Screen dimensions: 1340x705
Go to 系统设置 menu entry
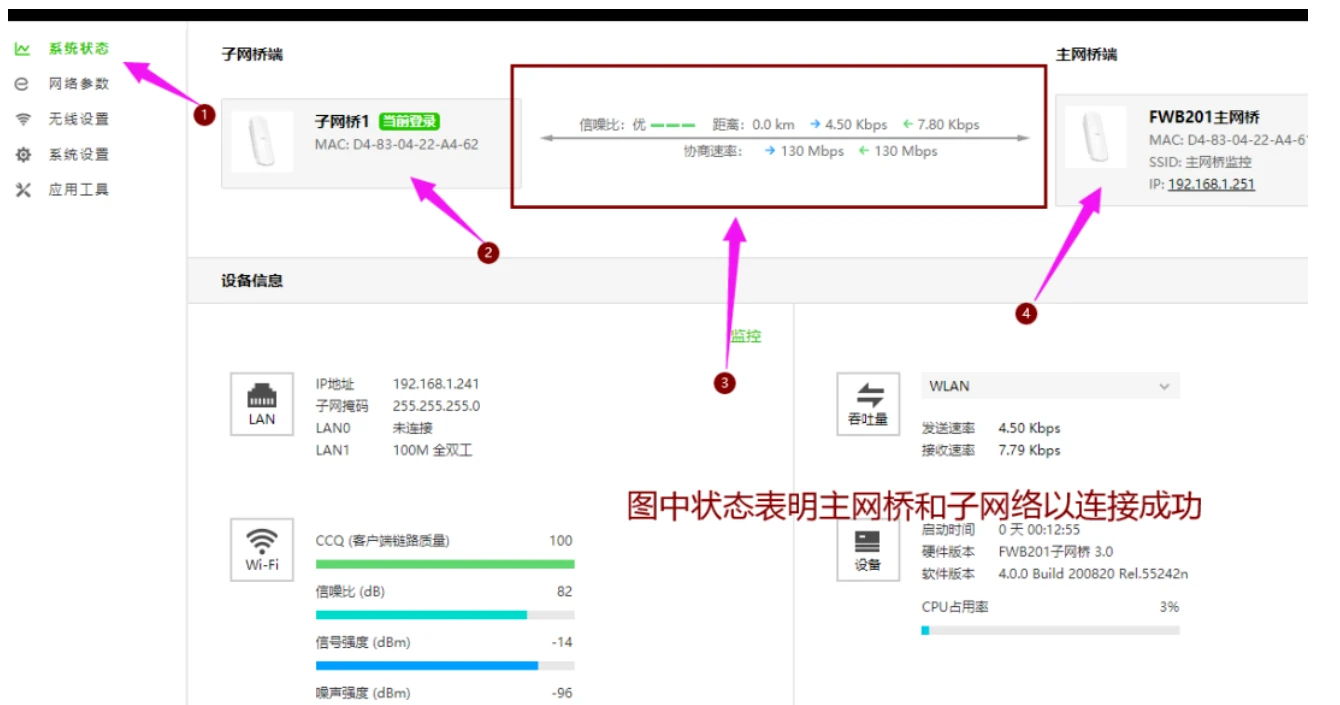point(79,155)
